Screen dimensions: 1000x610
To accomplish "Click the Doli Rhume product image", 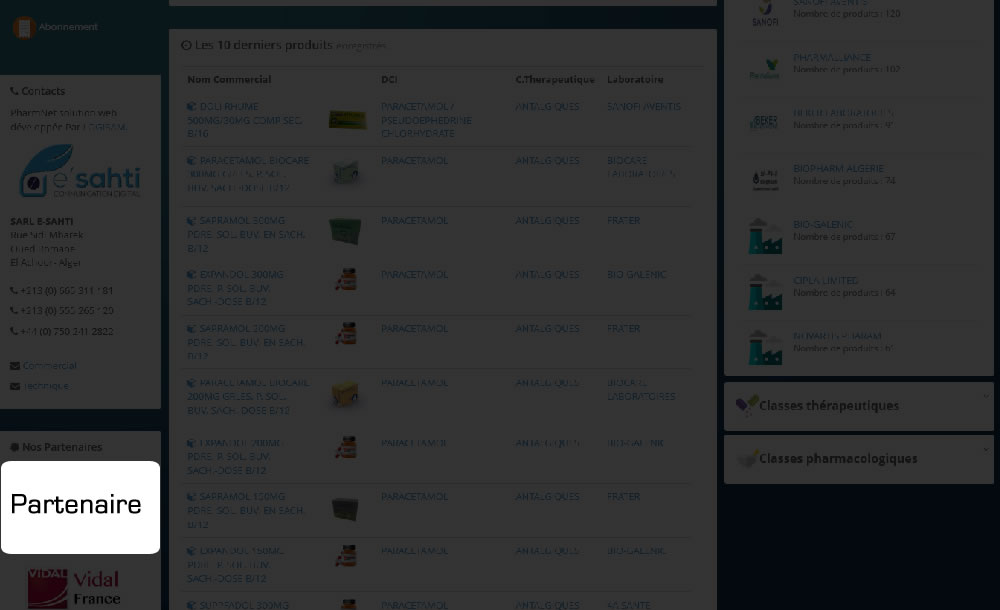I will 347,119.
